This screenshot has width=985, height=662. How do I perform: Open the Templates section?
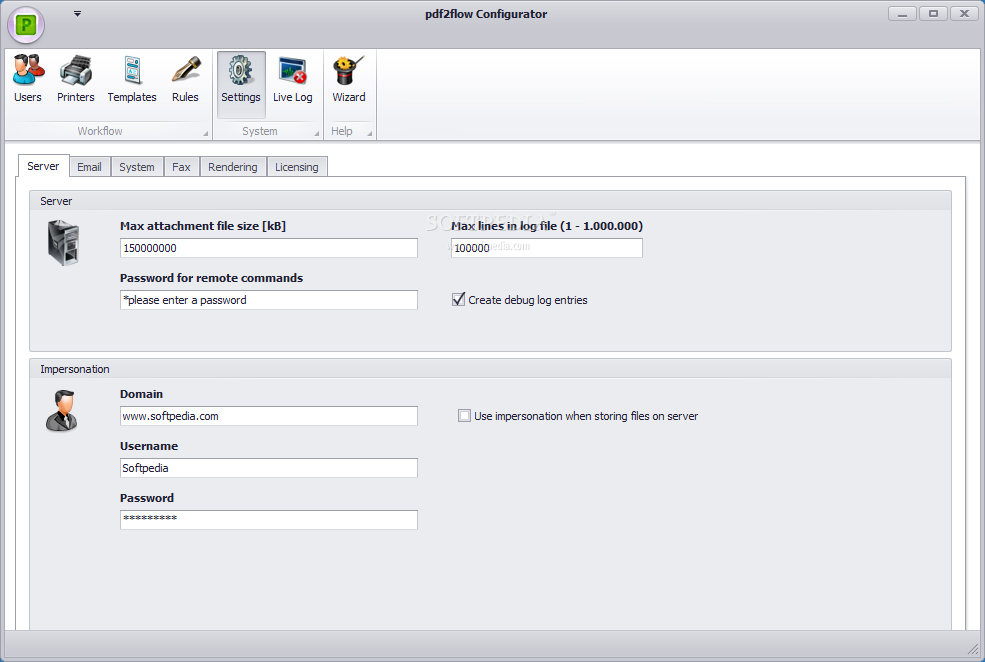pyautogui.click(x=132, y=80)
